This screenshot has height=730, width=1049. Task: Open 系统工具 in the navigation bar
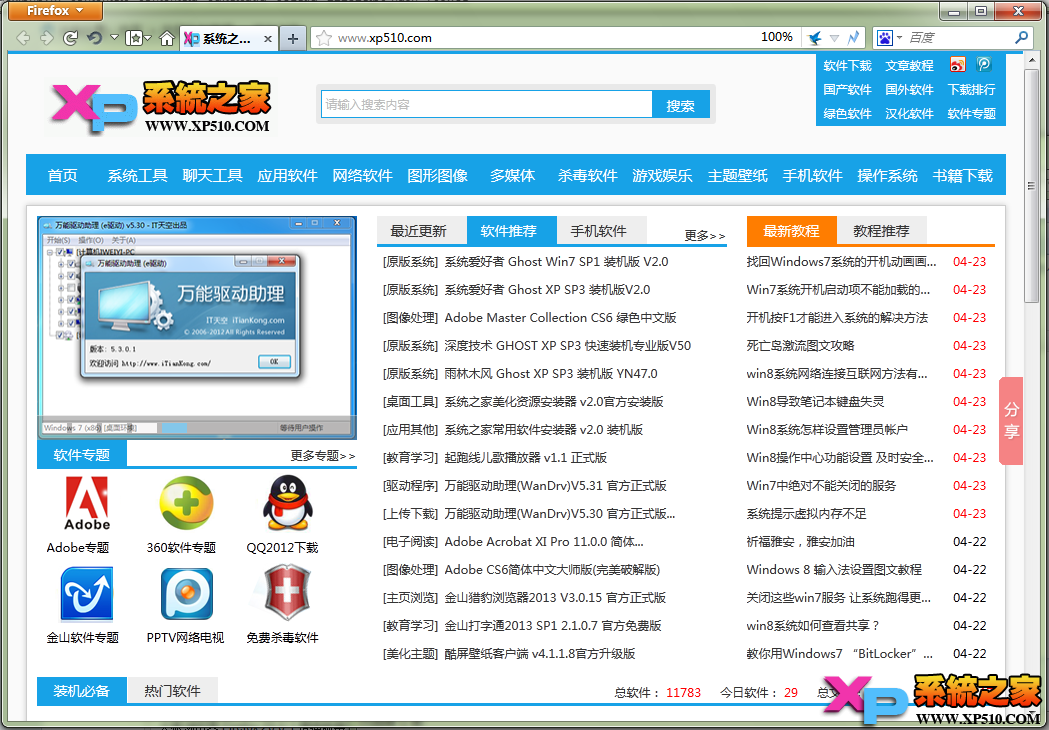tap(137, 175)
